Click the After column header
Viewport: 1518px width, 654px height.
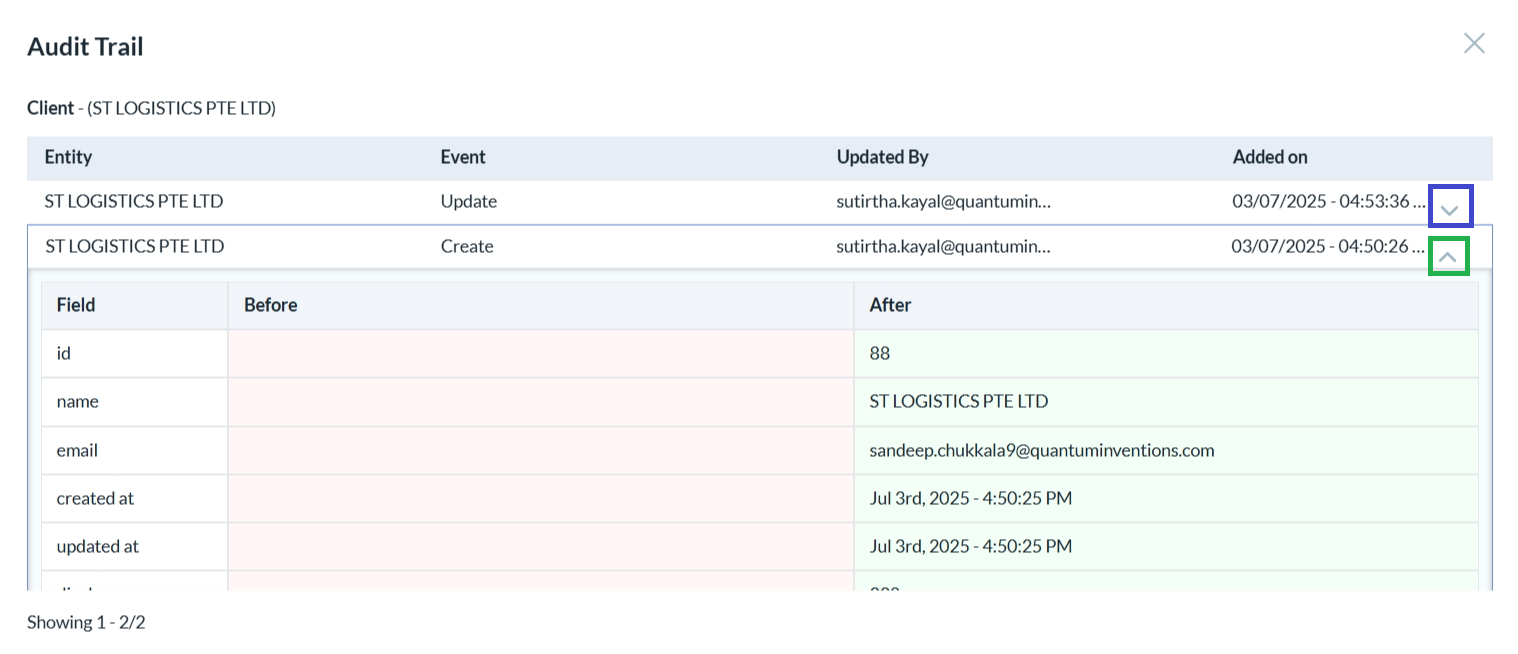click(x=889, y=305)
